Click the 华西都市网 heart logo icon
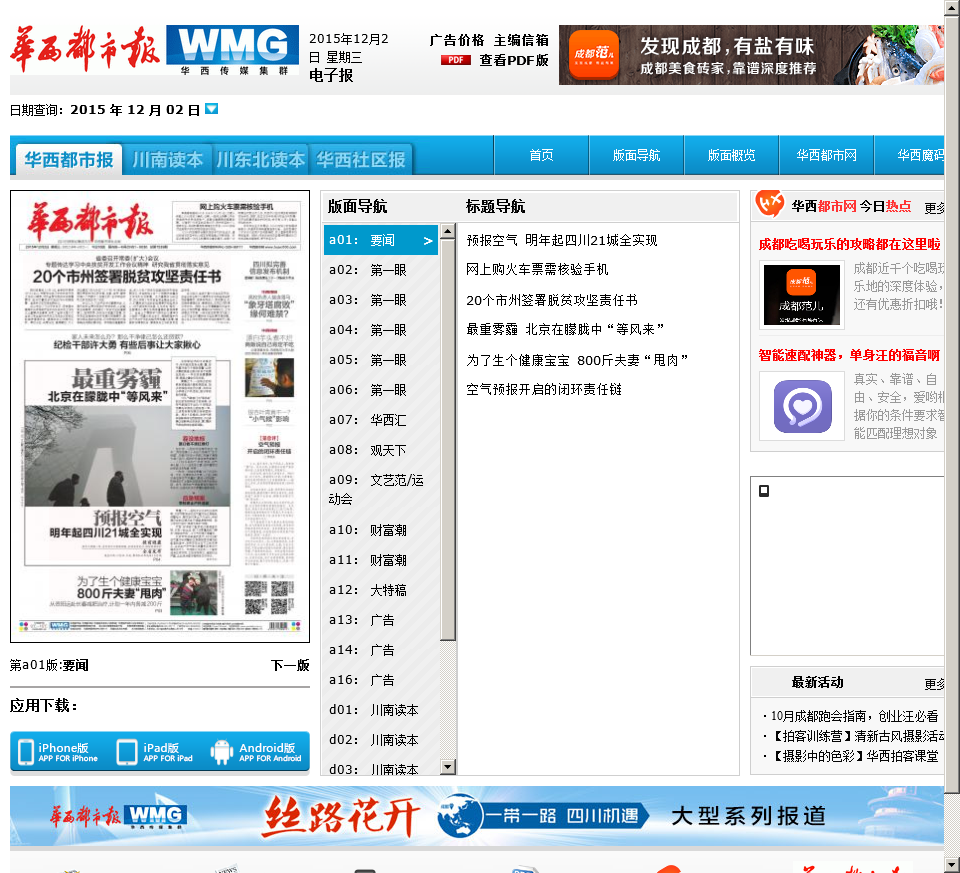Viewport: 960px width, 873px height. click(769, 203)
